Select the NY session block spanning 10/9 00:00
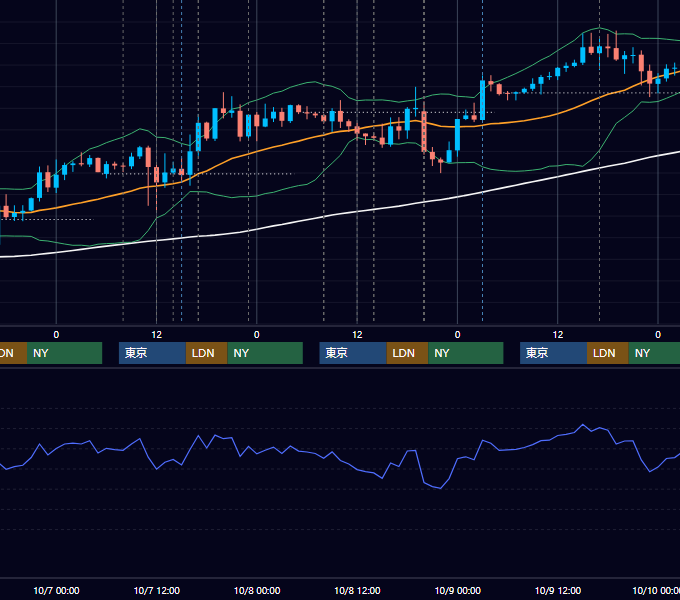This screenshot has height=600, width=680. point(466,353)
